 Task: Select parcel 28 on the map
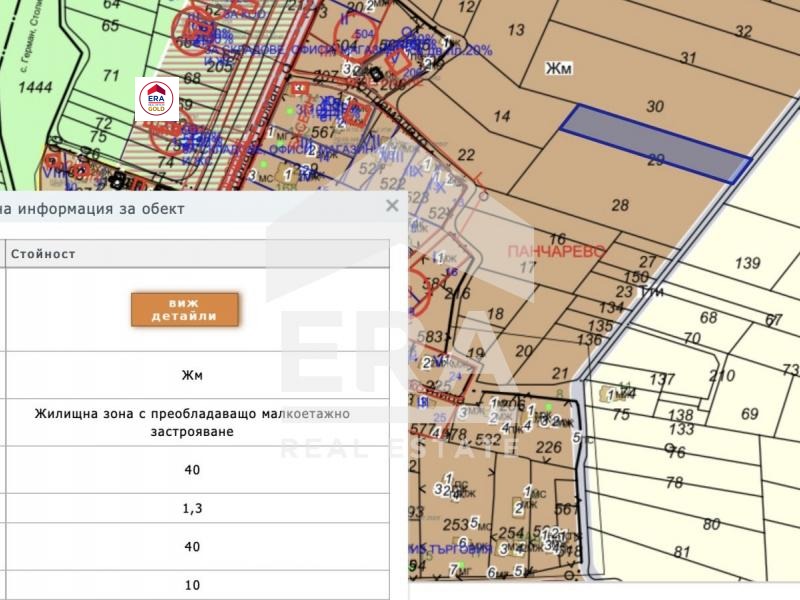pos(620,205)
